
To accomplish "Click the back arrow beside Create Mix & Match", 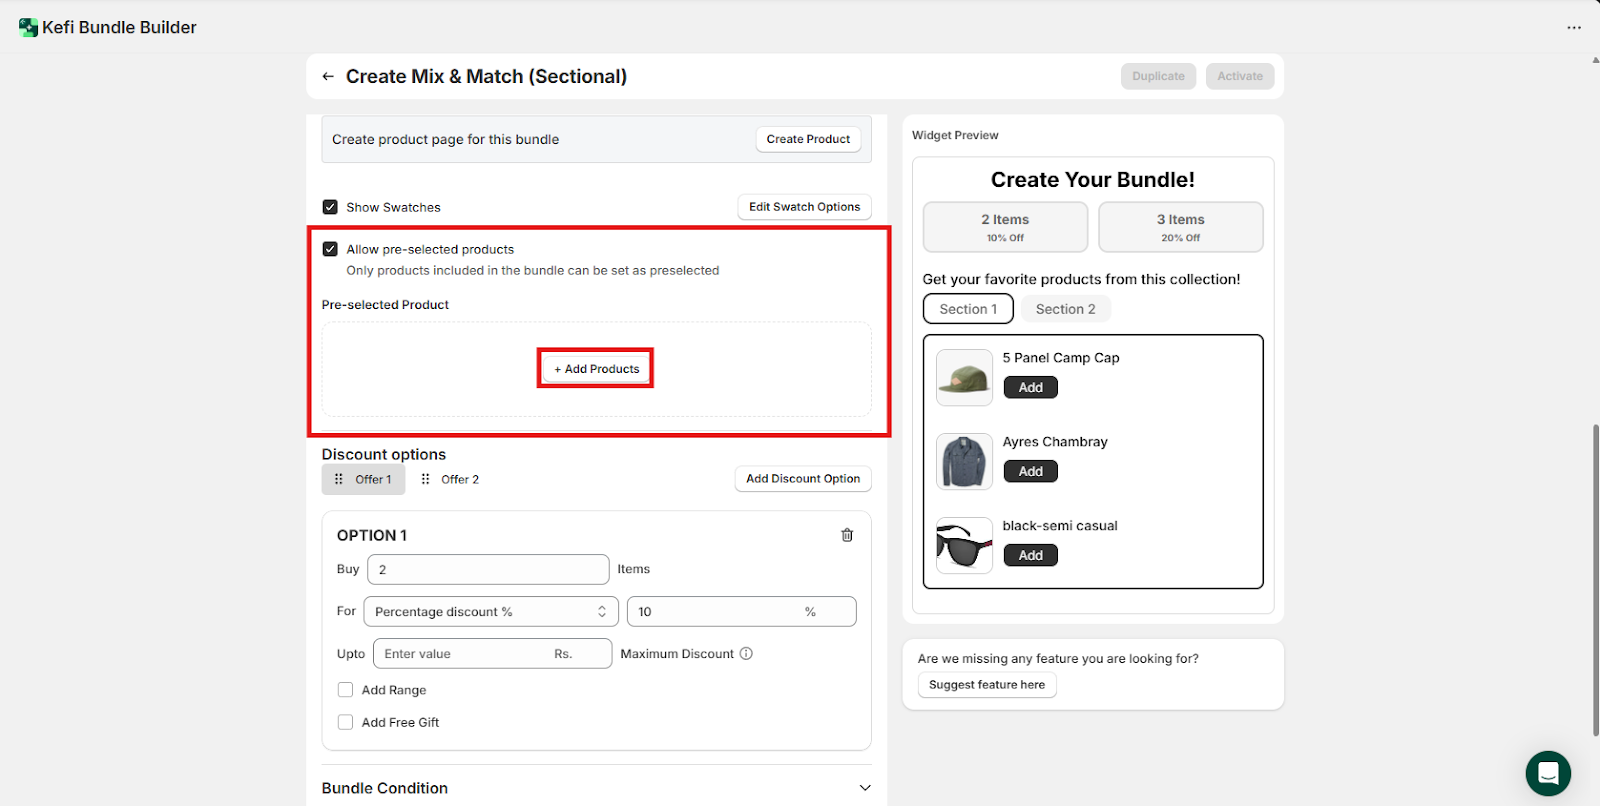I will (x=328, y=77).
